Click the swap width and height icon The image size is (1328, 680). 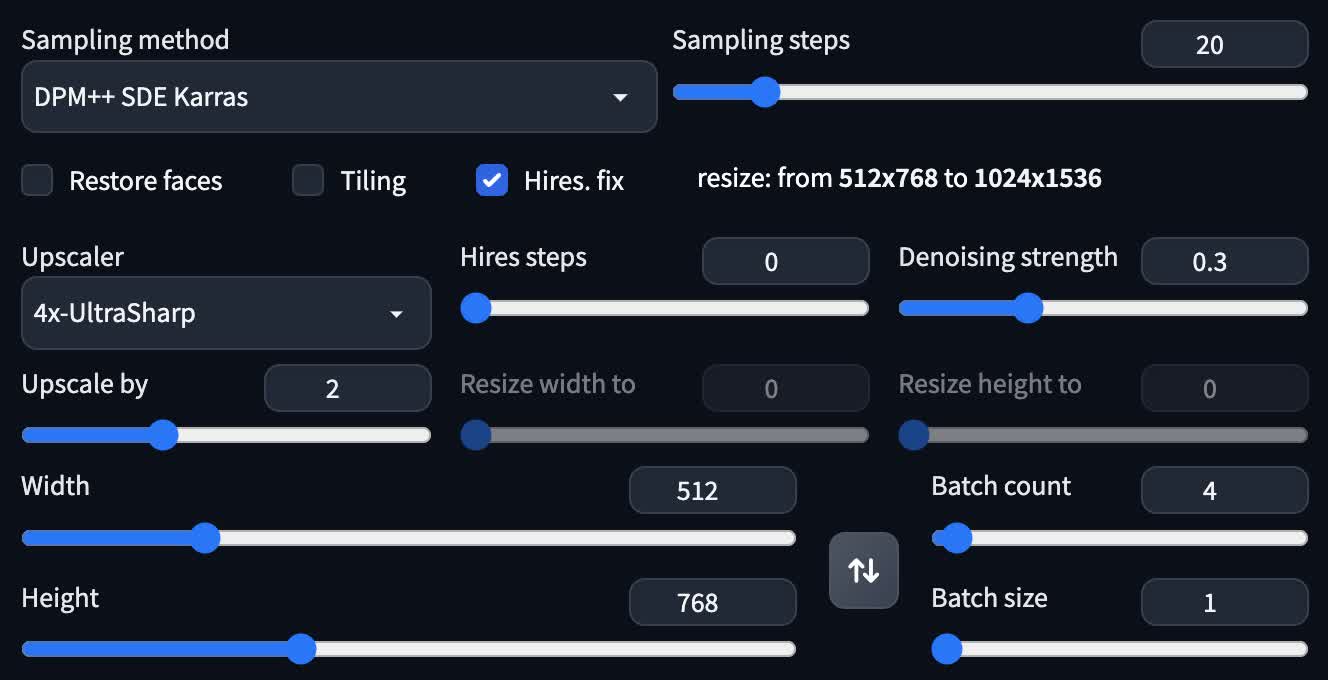click(x=863, y=570)
